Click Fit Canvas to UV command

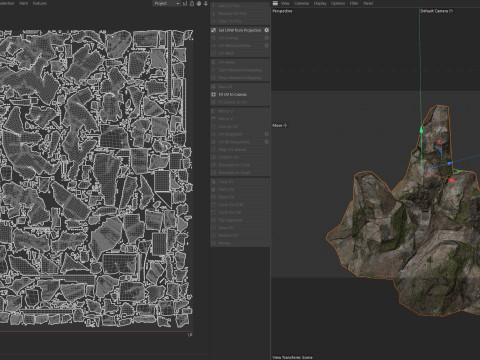click(240, 102)
